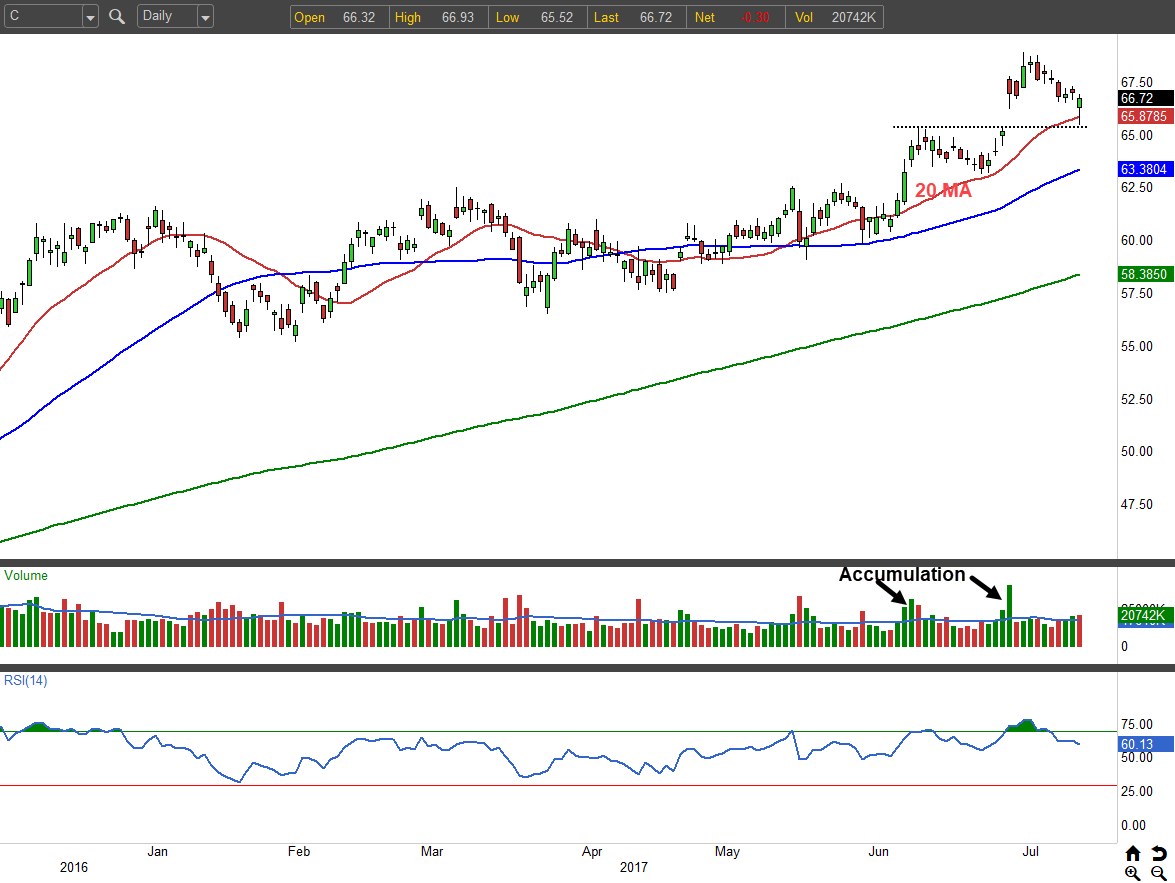Click the RSI 25.00 axis label

[1137, 792]
